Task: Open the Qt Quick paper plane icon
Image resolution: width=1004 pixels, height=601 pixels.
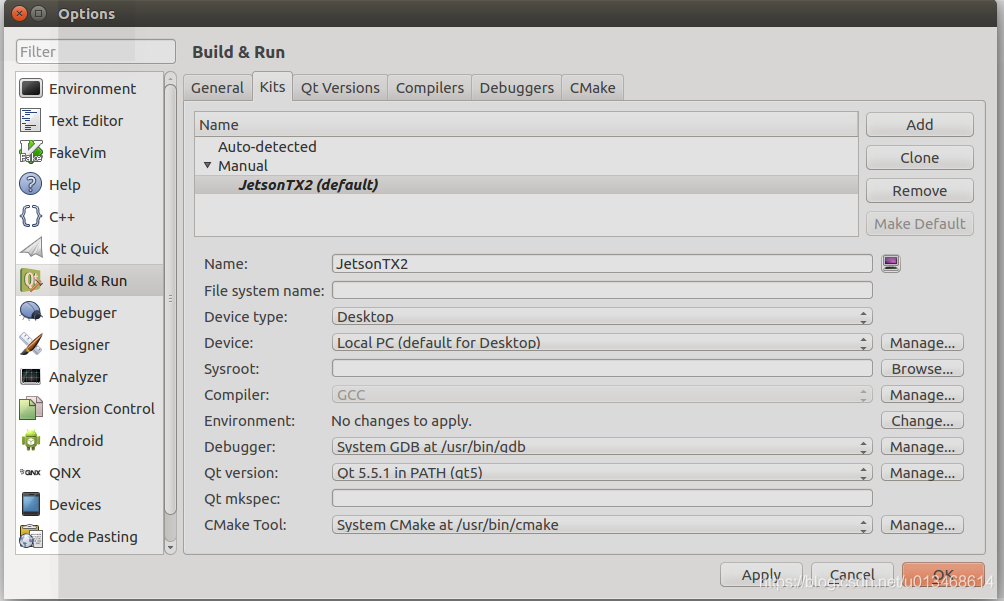Action: 31,248
